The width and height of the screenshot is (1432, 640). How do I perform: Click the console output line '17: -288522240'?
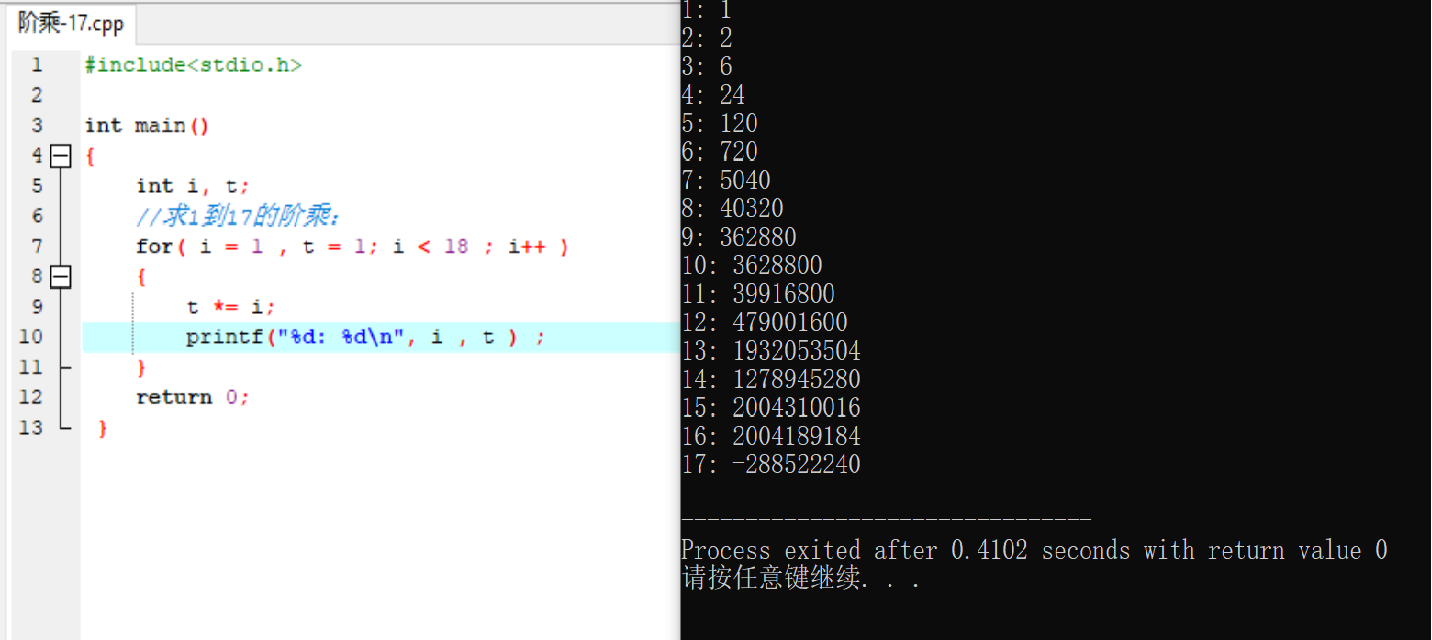tap(770, 464)
